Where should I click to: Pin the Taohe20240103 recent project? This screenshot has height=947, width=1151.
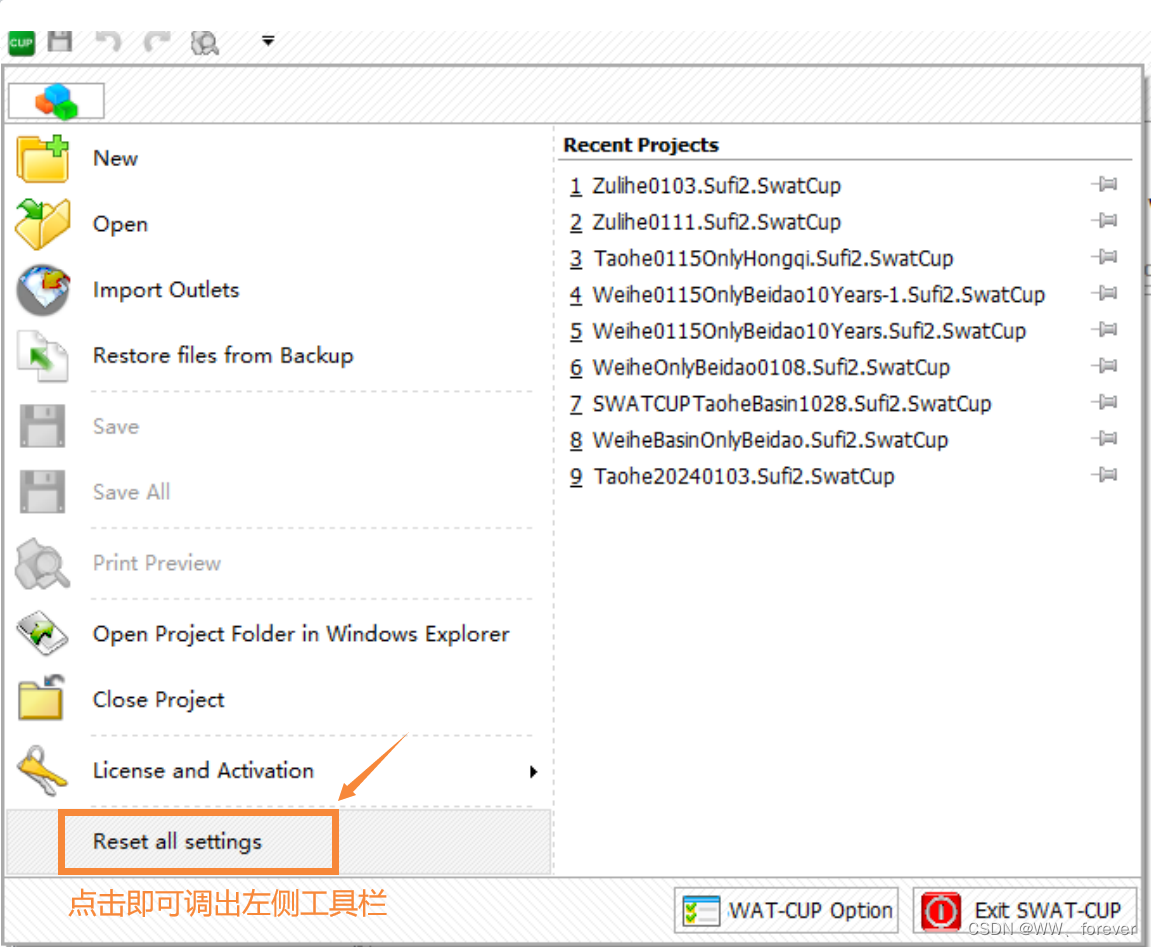pos(1105,475)
